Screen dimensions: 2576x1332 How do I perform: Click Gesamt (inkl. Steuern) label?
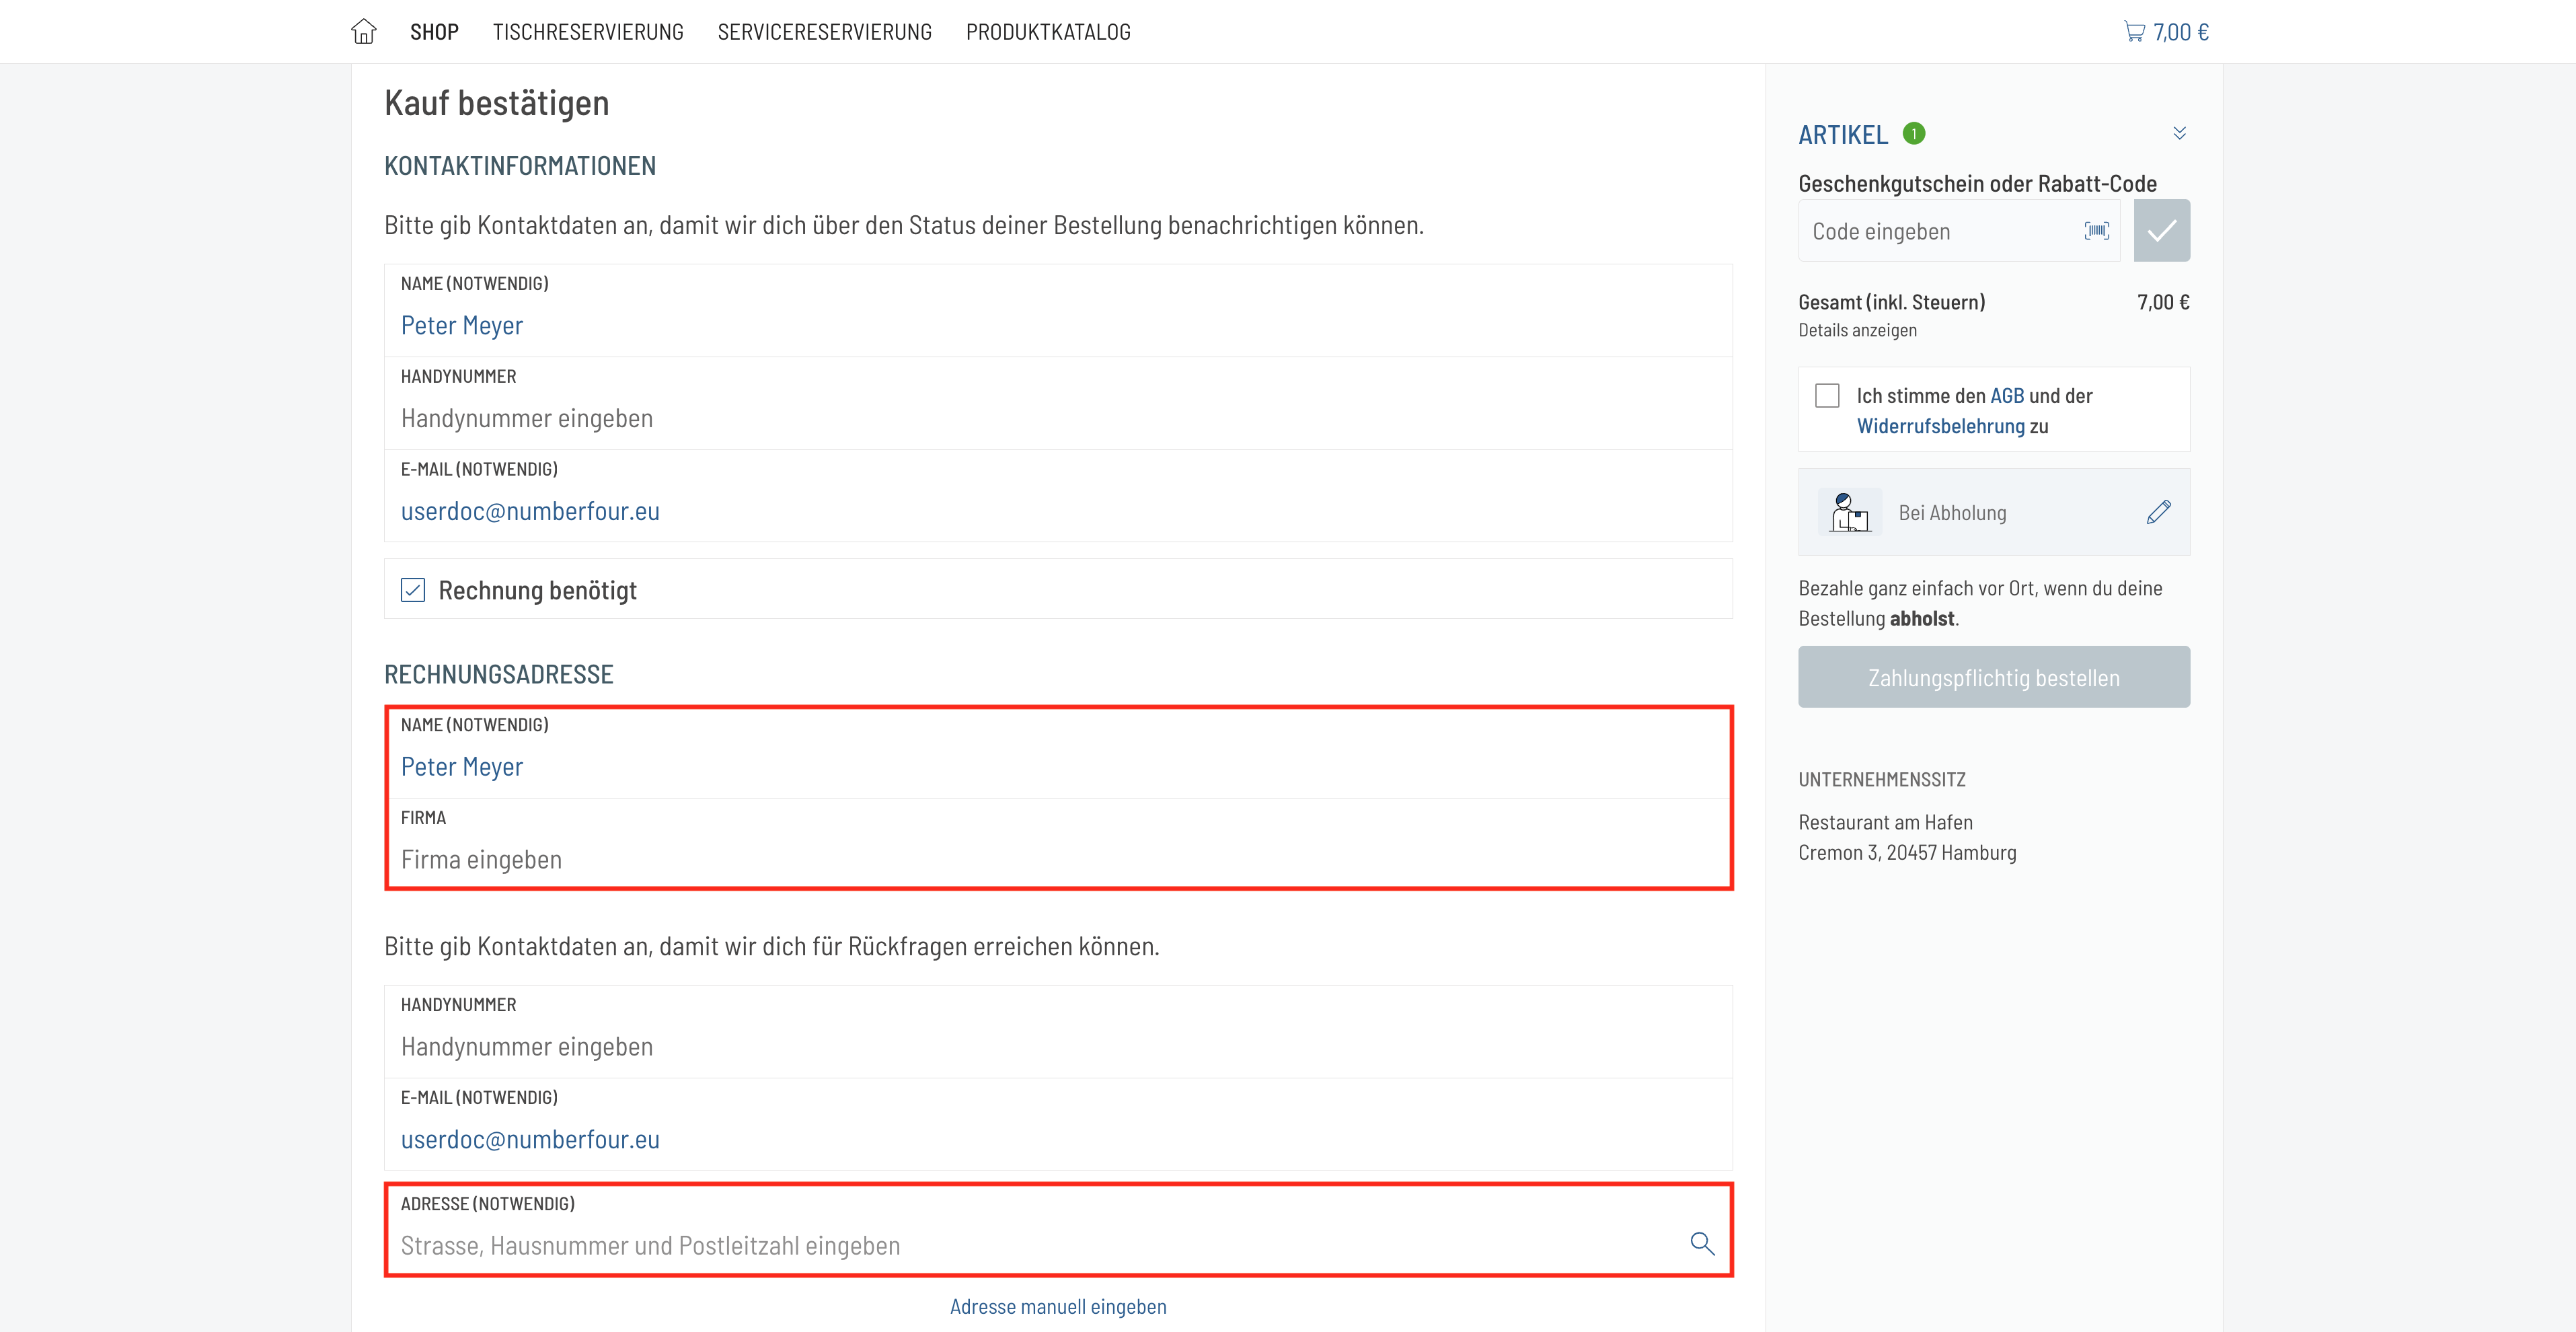point(1891,302)
